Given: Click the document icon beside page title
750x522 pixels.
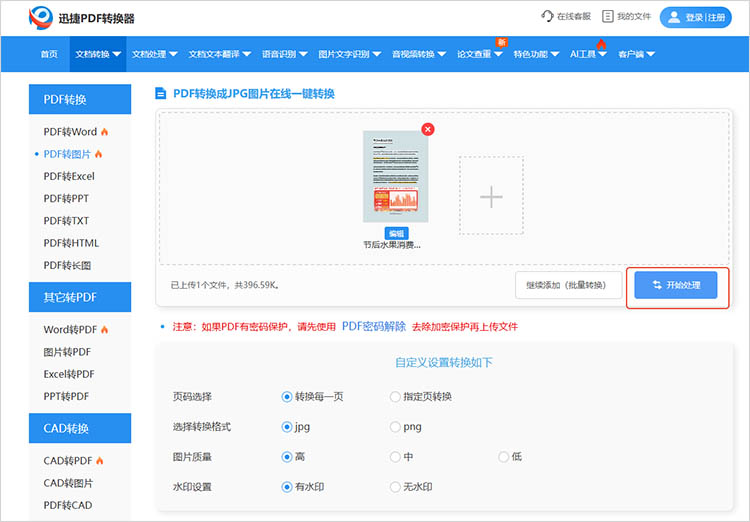Looking at the screenshot, I should click(160, 94).
